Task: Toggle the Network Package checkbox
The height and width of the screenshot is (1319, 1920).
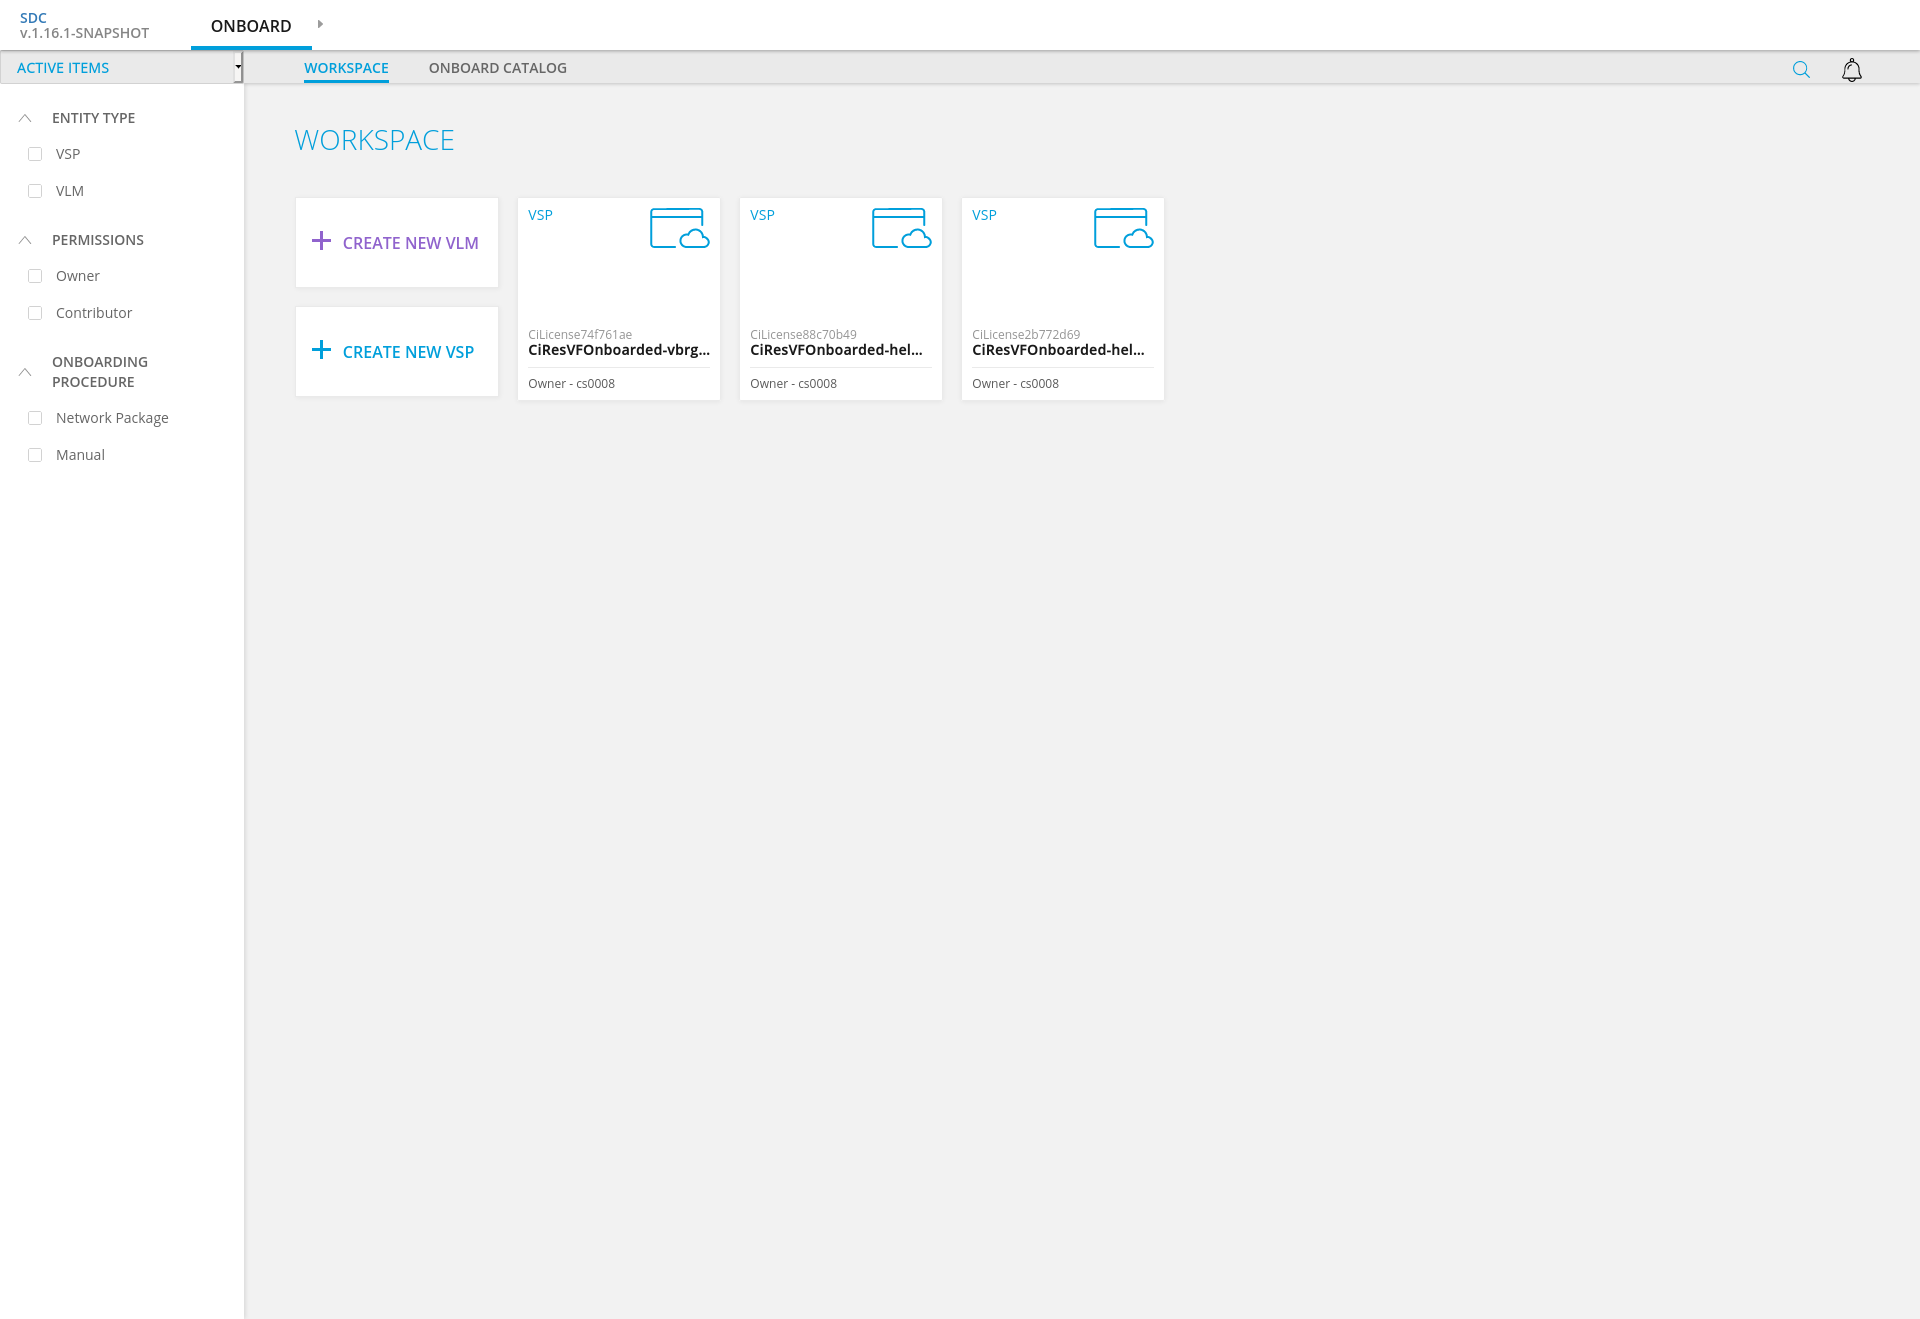Action: pos(35,418)
